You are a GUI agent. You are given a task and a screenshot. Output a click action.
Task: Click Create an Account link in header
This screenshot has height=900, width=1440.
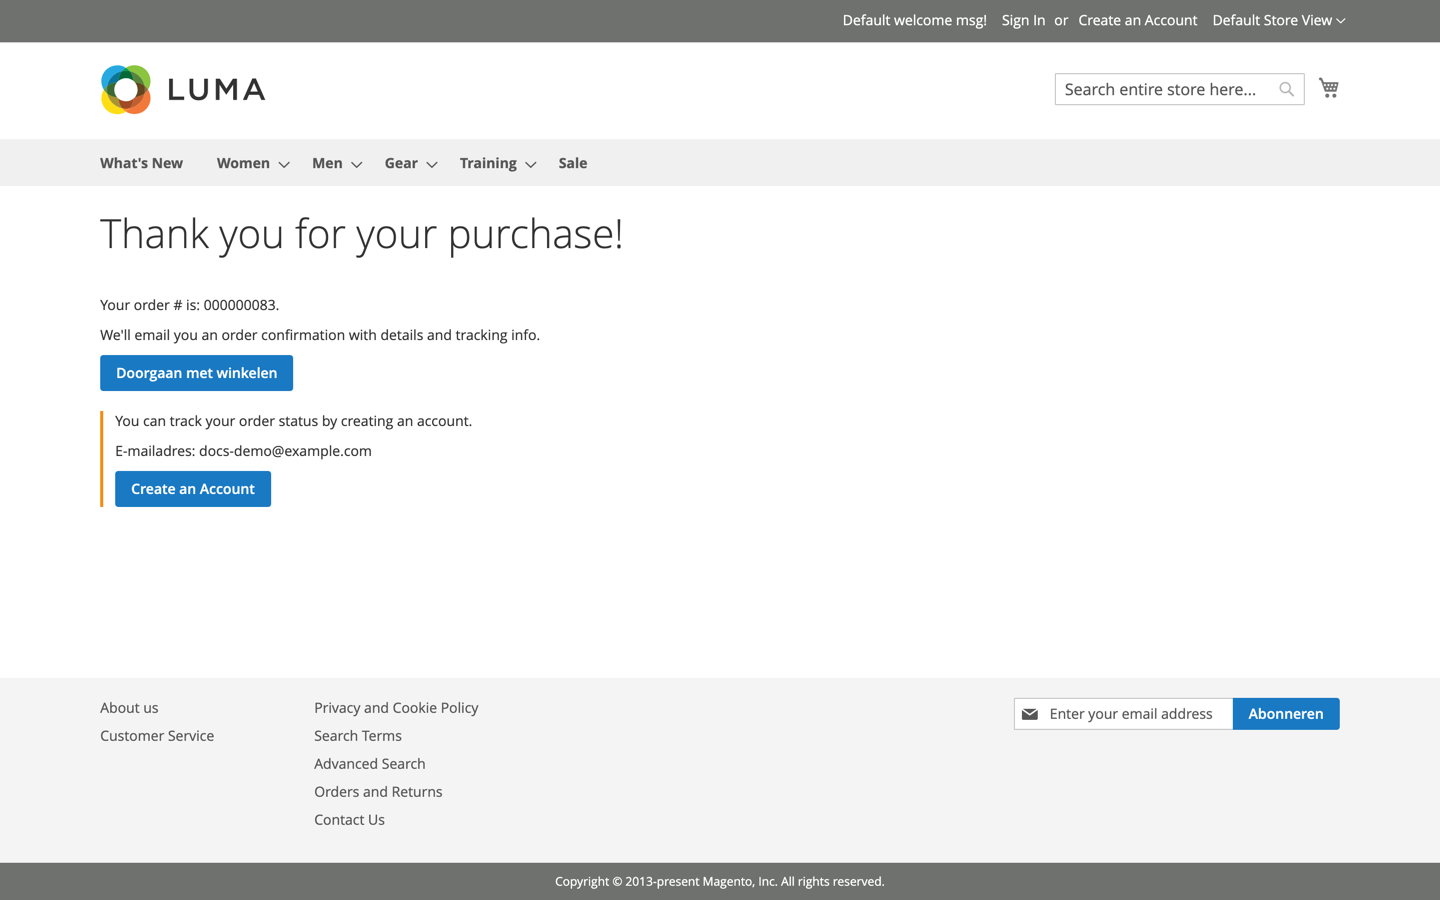coord(1137,20)
